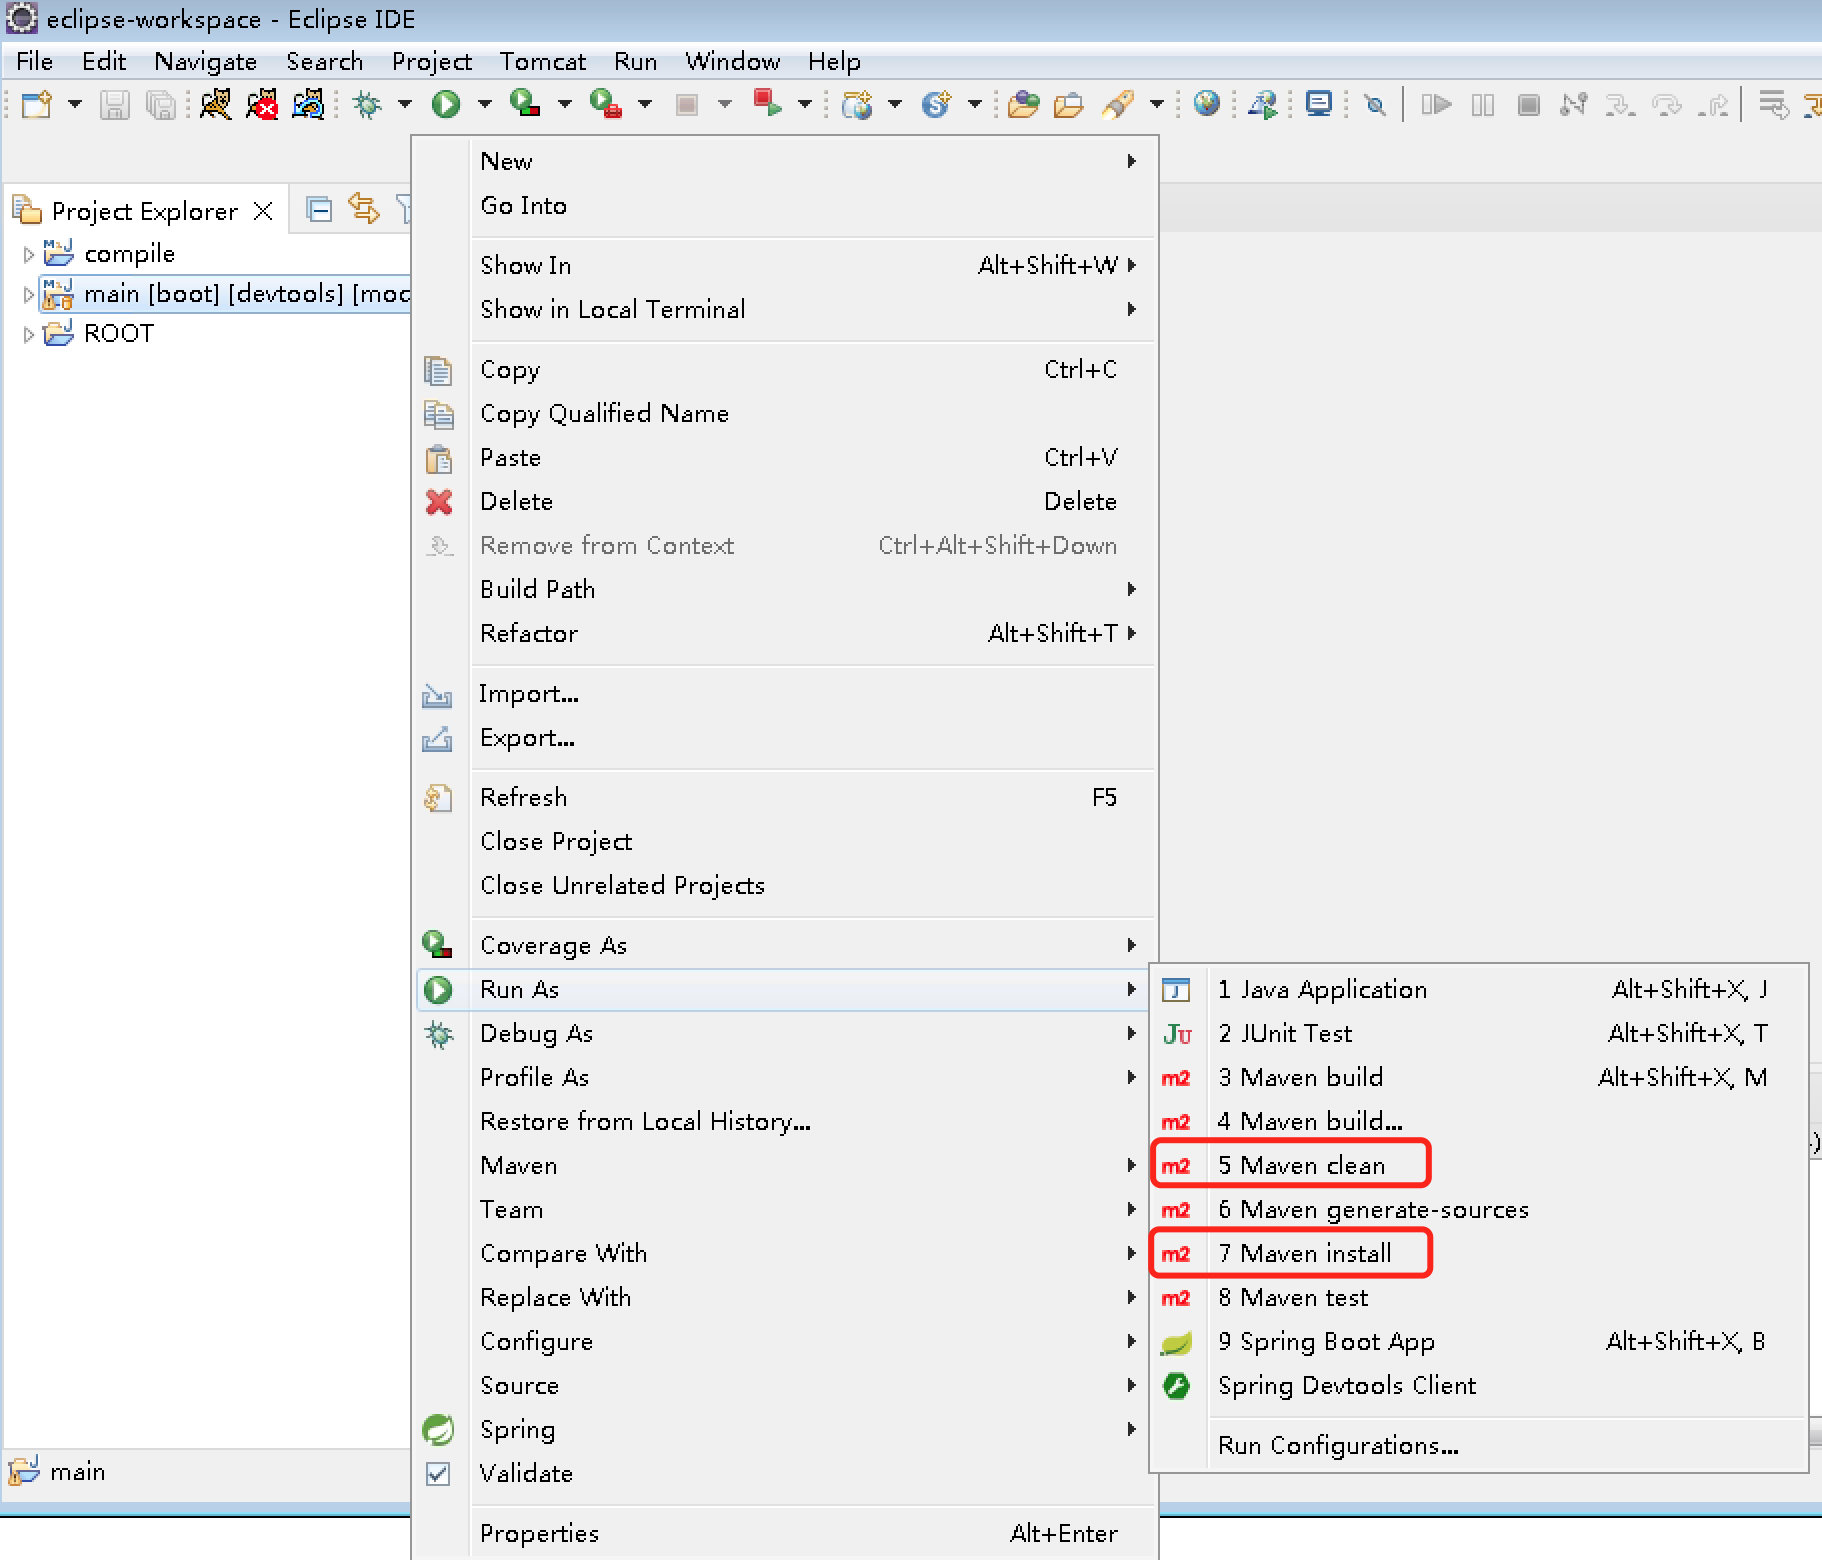Click the Debug bug icon in toolbar
Viewport: 1822px width, 1560px height.
(368, 104)
